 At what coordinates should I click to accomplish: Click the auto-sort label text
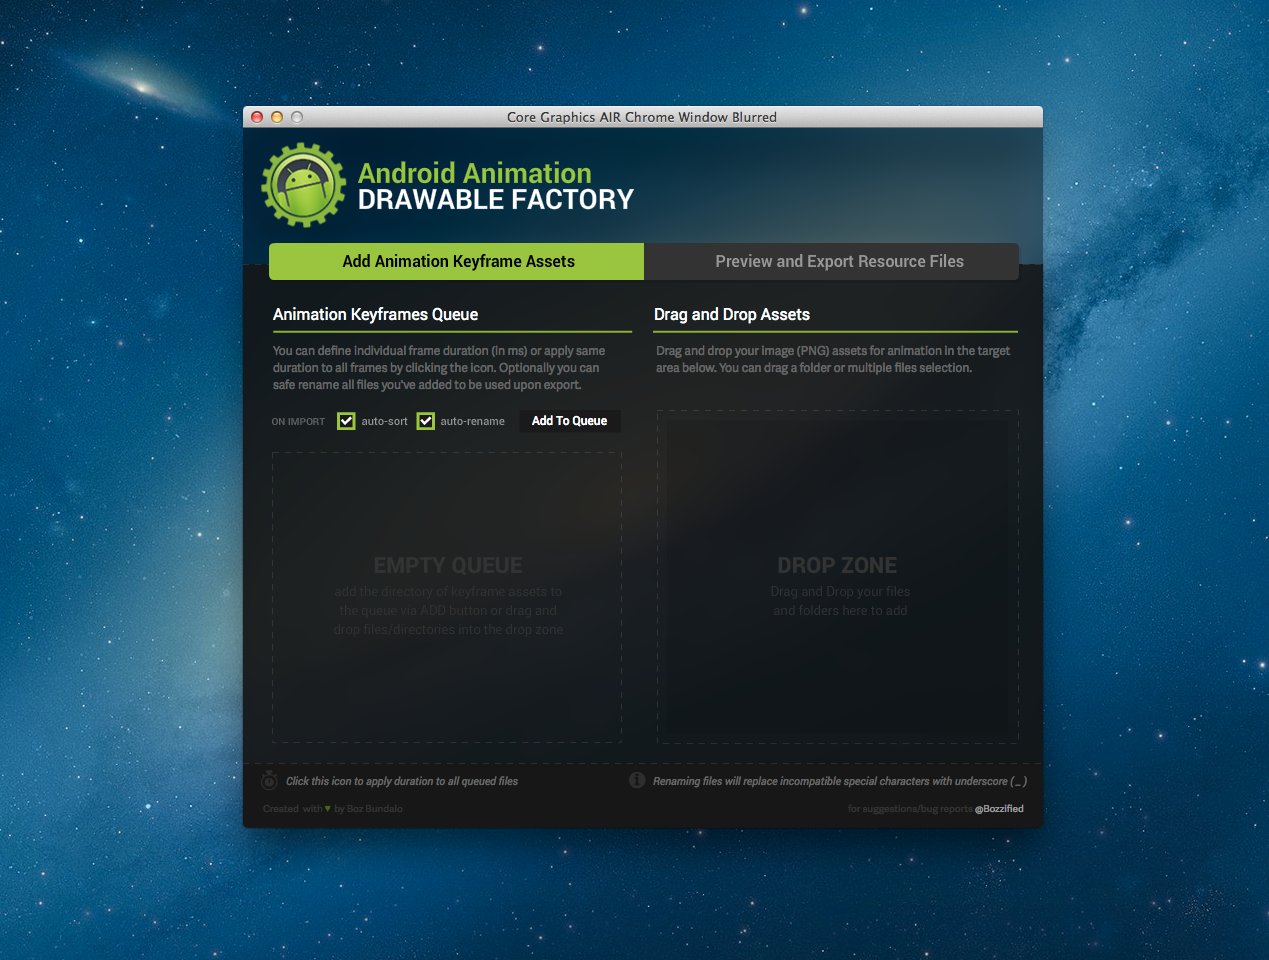pyautogui.click(x=385, y=422)
